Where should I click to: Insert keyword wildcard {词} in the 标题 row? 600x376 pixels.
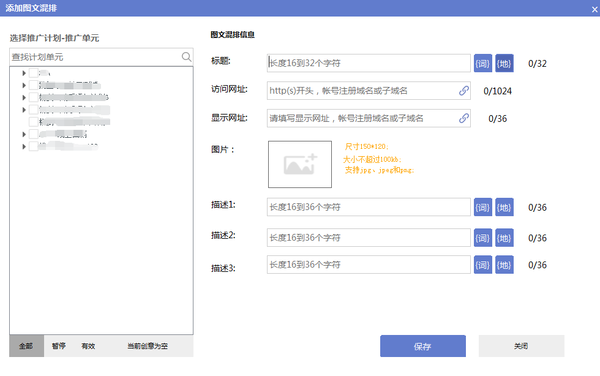[483, 63]
